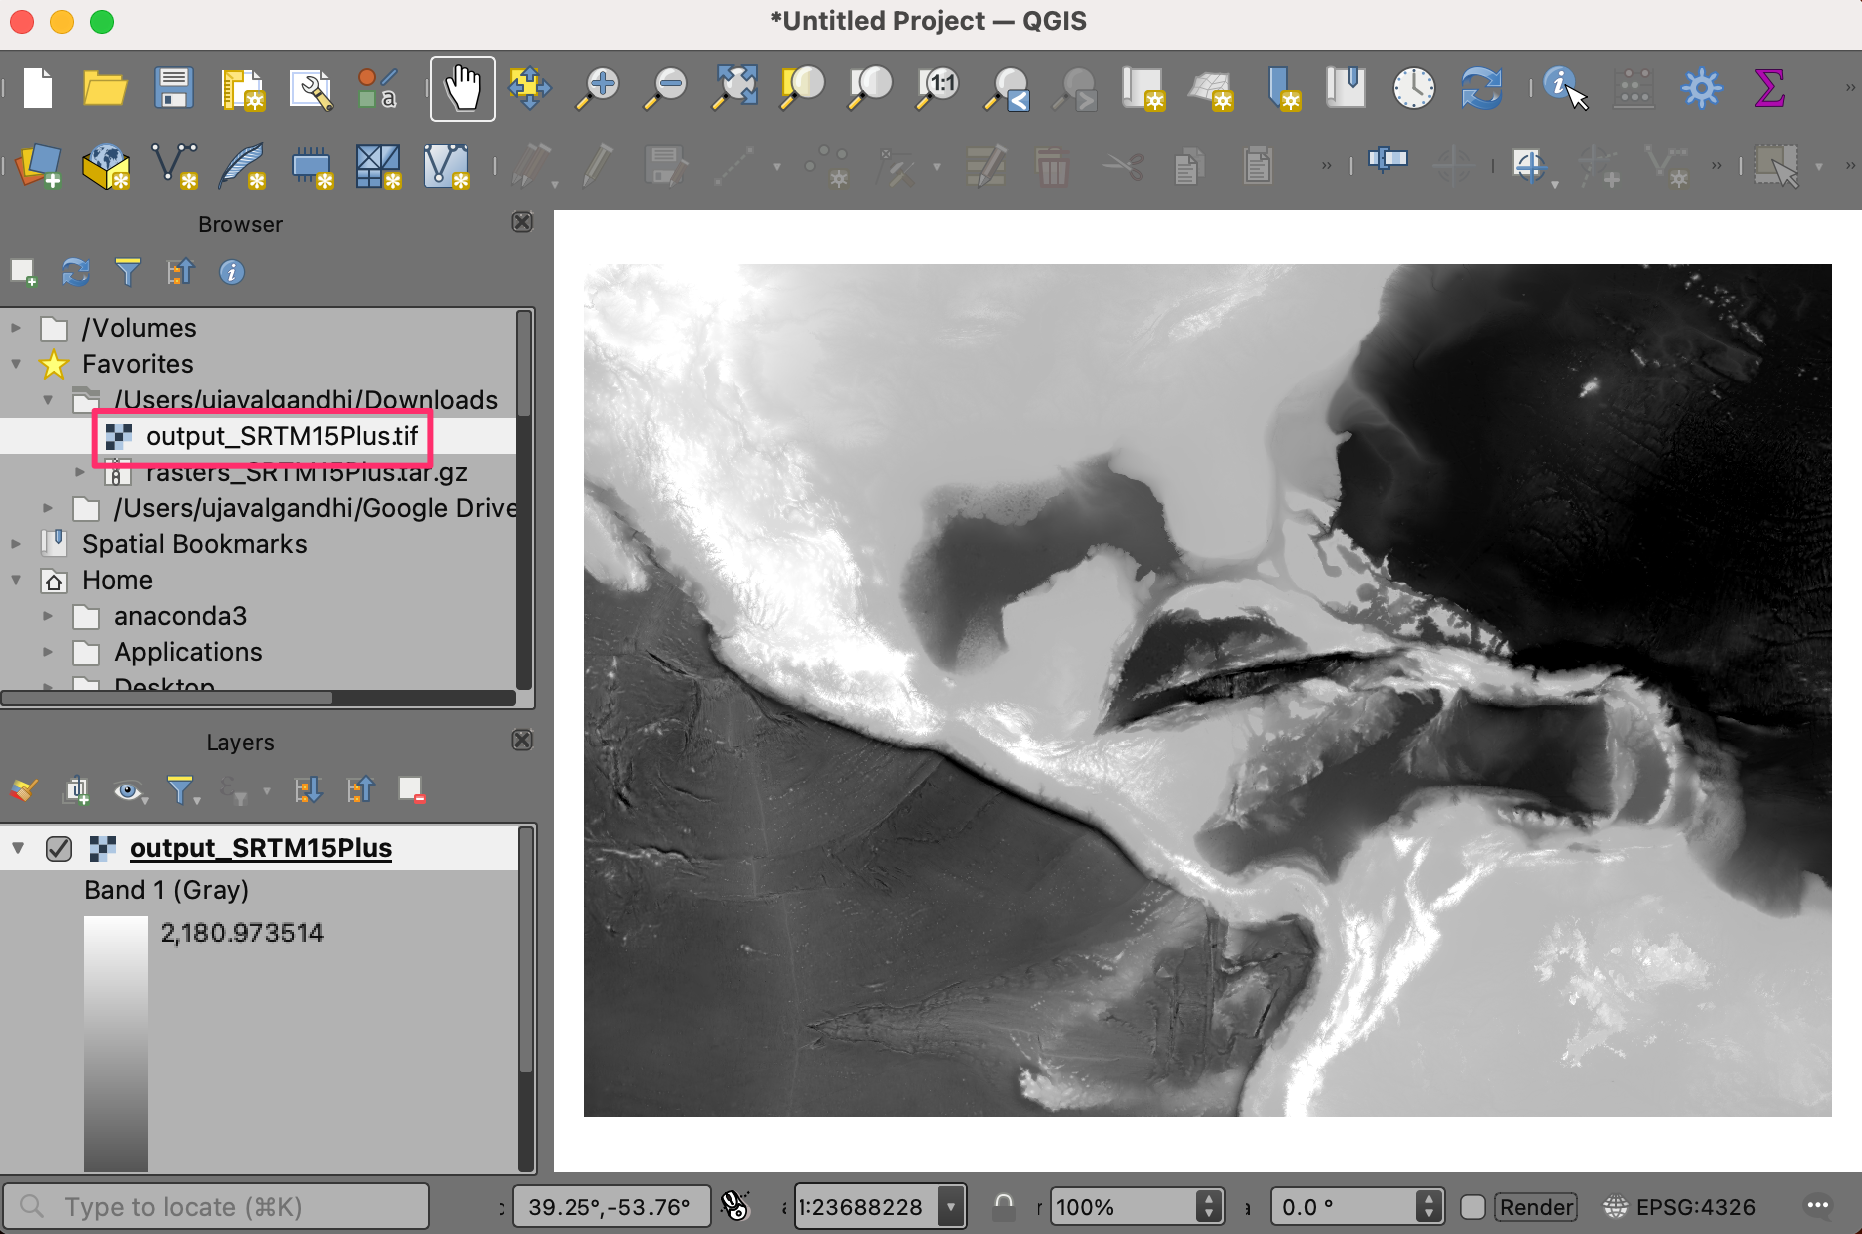Open Data Source Manager icon
1862x1234 pixels.
point(39,165)
